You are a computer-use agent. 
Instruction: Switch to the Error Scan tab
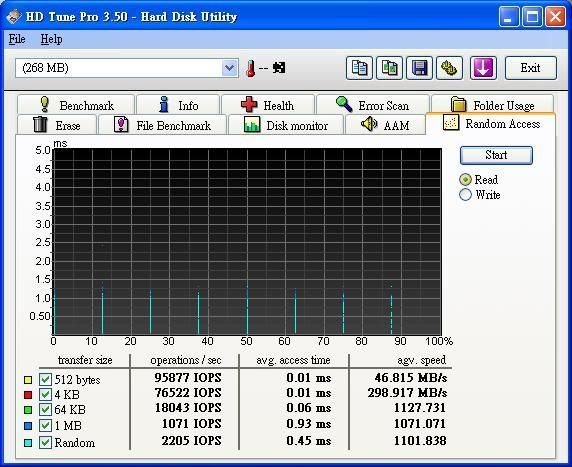click(372, 105)
